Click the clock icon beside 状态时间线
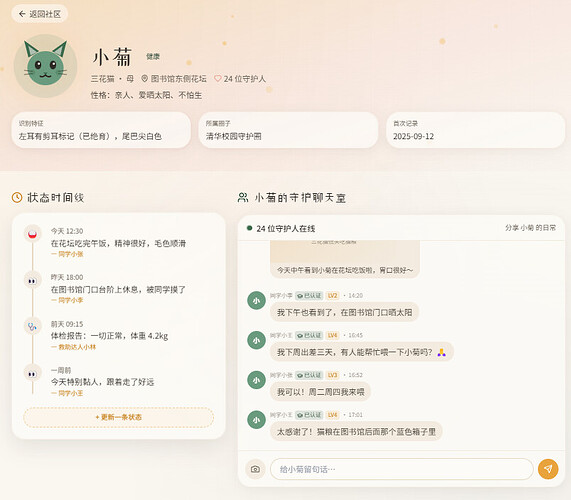Viewport: 571px width, 500px height. coord(17,197)
